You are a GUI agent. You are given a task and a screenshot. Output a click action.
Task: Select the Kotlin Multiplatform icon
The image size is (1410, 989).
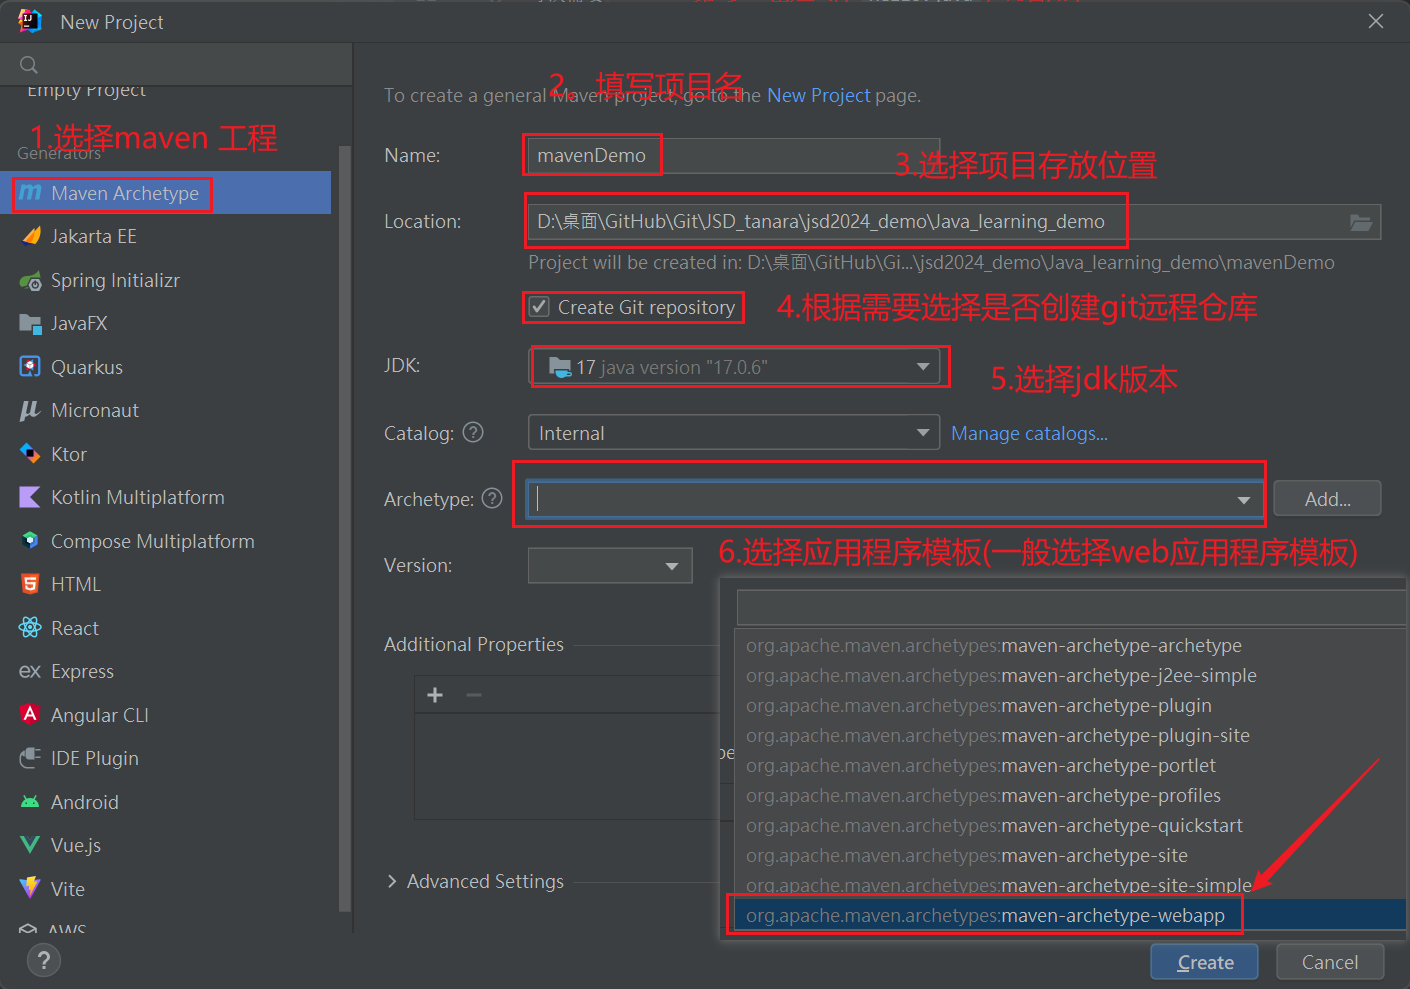click(x=31, y=497)
